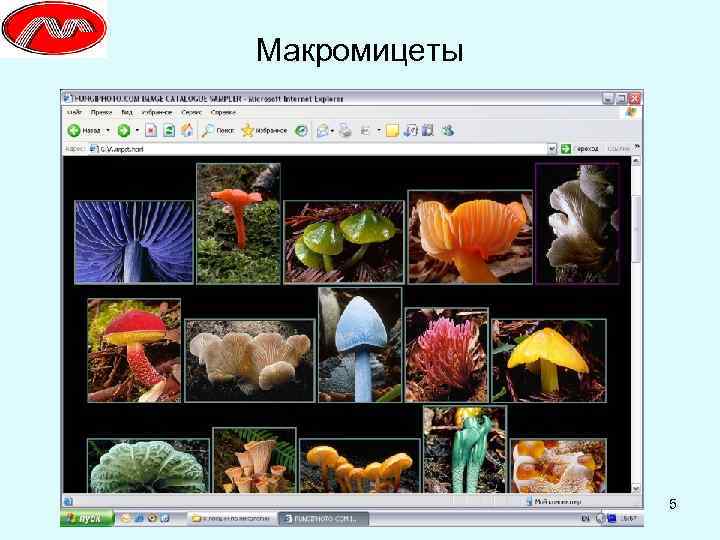Open the green wrinkled cap thumbnail

coord(148,466)
